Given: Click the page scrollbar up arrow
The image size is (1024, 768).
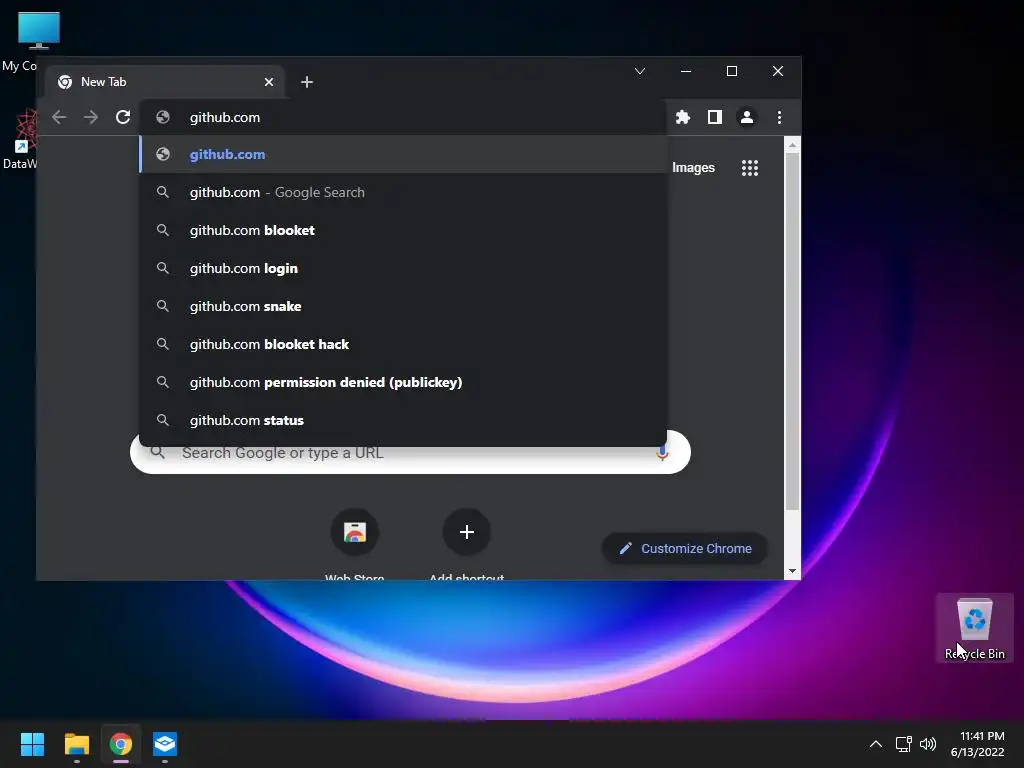Looking at the screenshot, I should [x=792, y=145].
